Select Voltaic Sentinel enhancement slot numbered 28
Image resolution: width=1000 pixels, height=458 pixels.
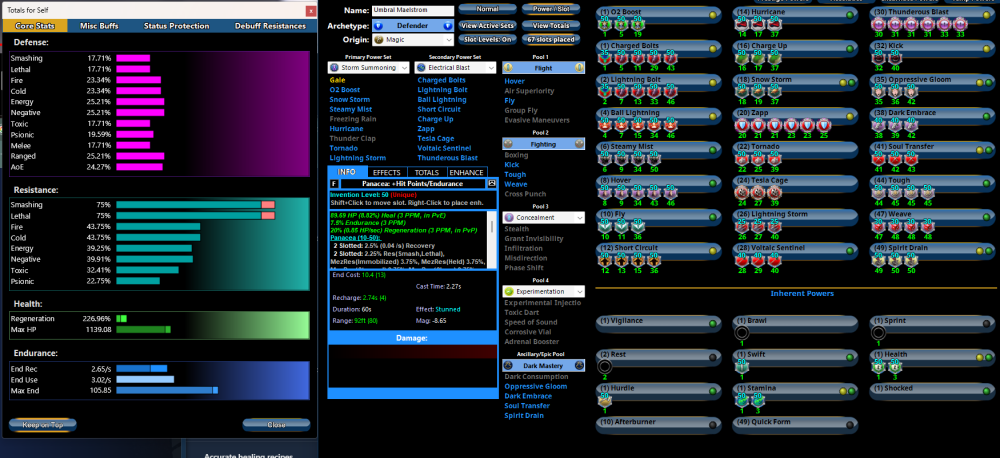pyautogui.click(x=742, y=260)
